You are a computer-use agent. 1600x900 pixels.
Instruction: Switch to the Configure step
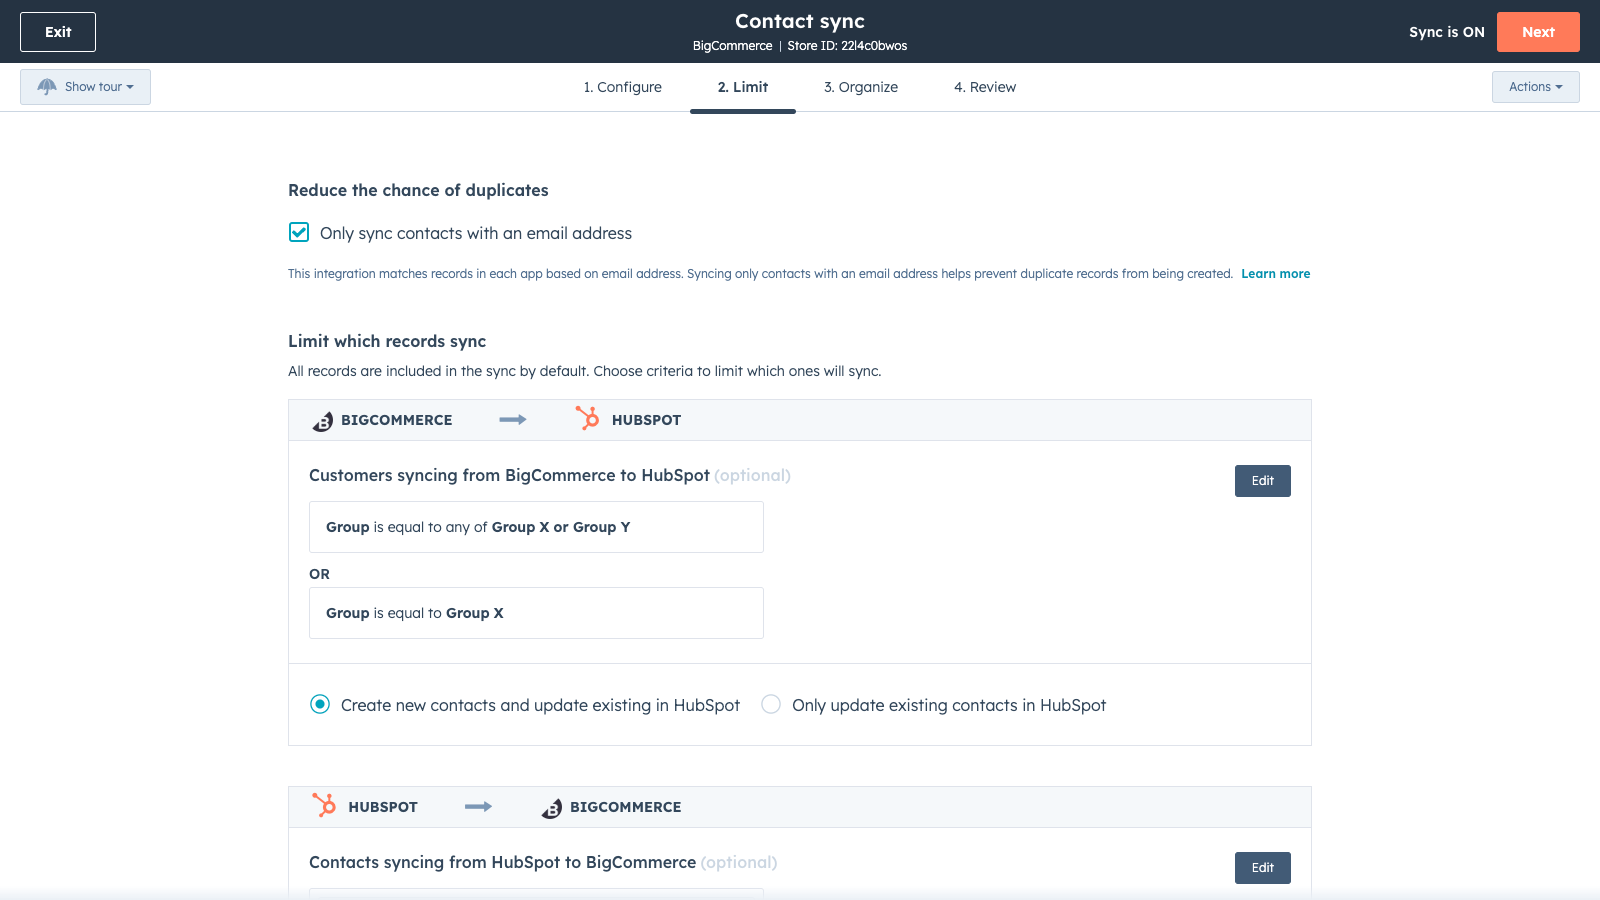click(x=622, y=87)
